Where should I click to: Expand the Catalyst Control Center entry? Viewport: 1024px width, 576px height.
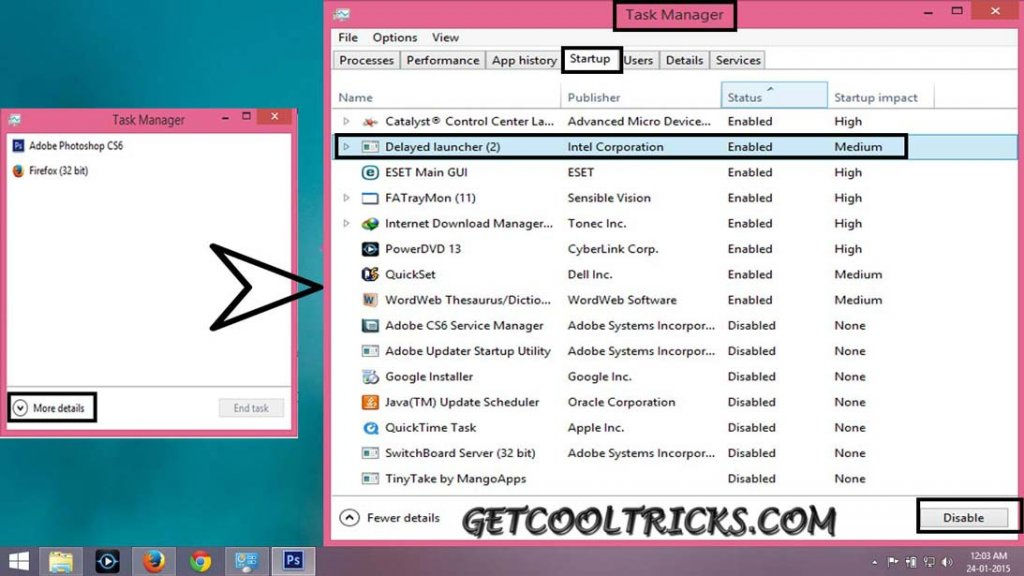coord(346,121)
